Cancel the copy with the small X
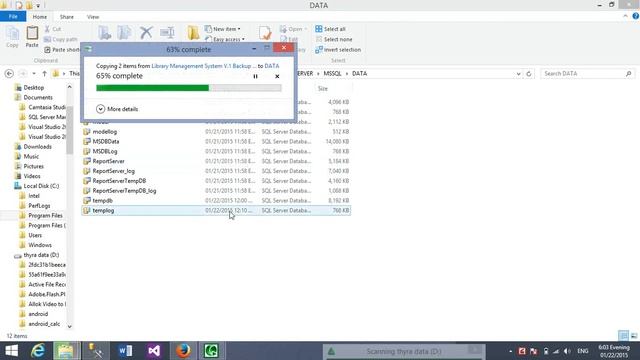Image resolution: width=640 pixels, height=360 pixels. [x=277, y=76]
